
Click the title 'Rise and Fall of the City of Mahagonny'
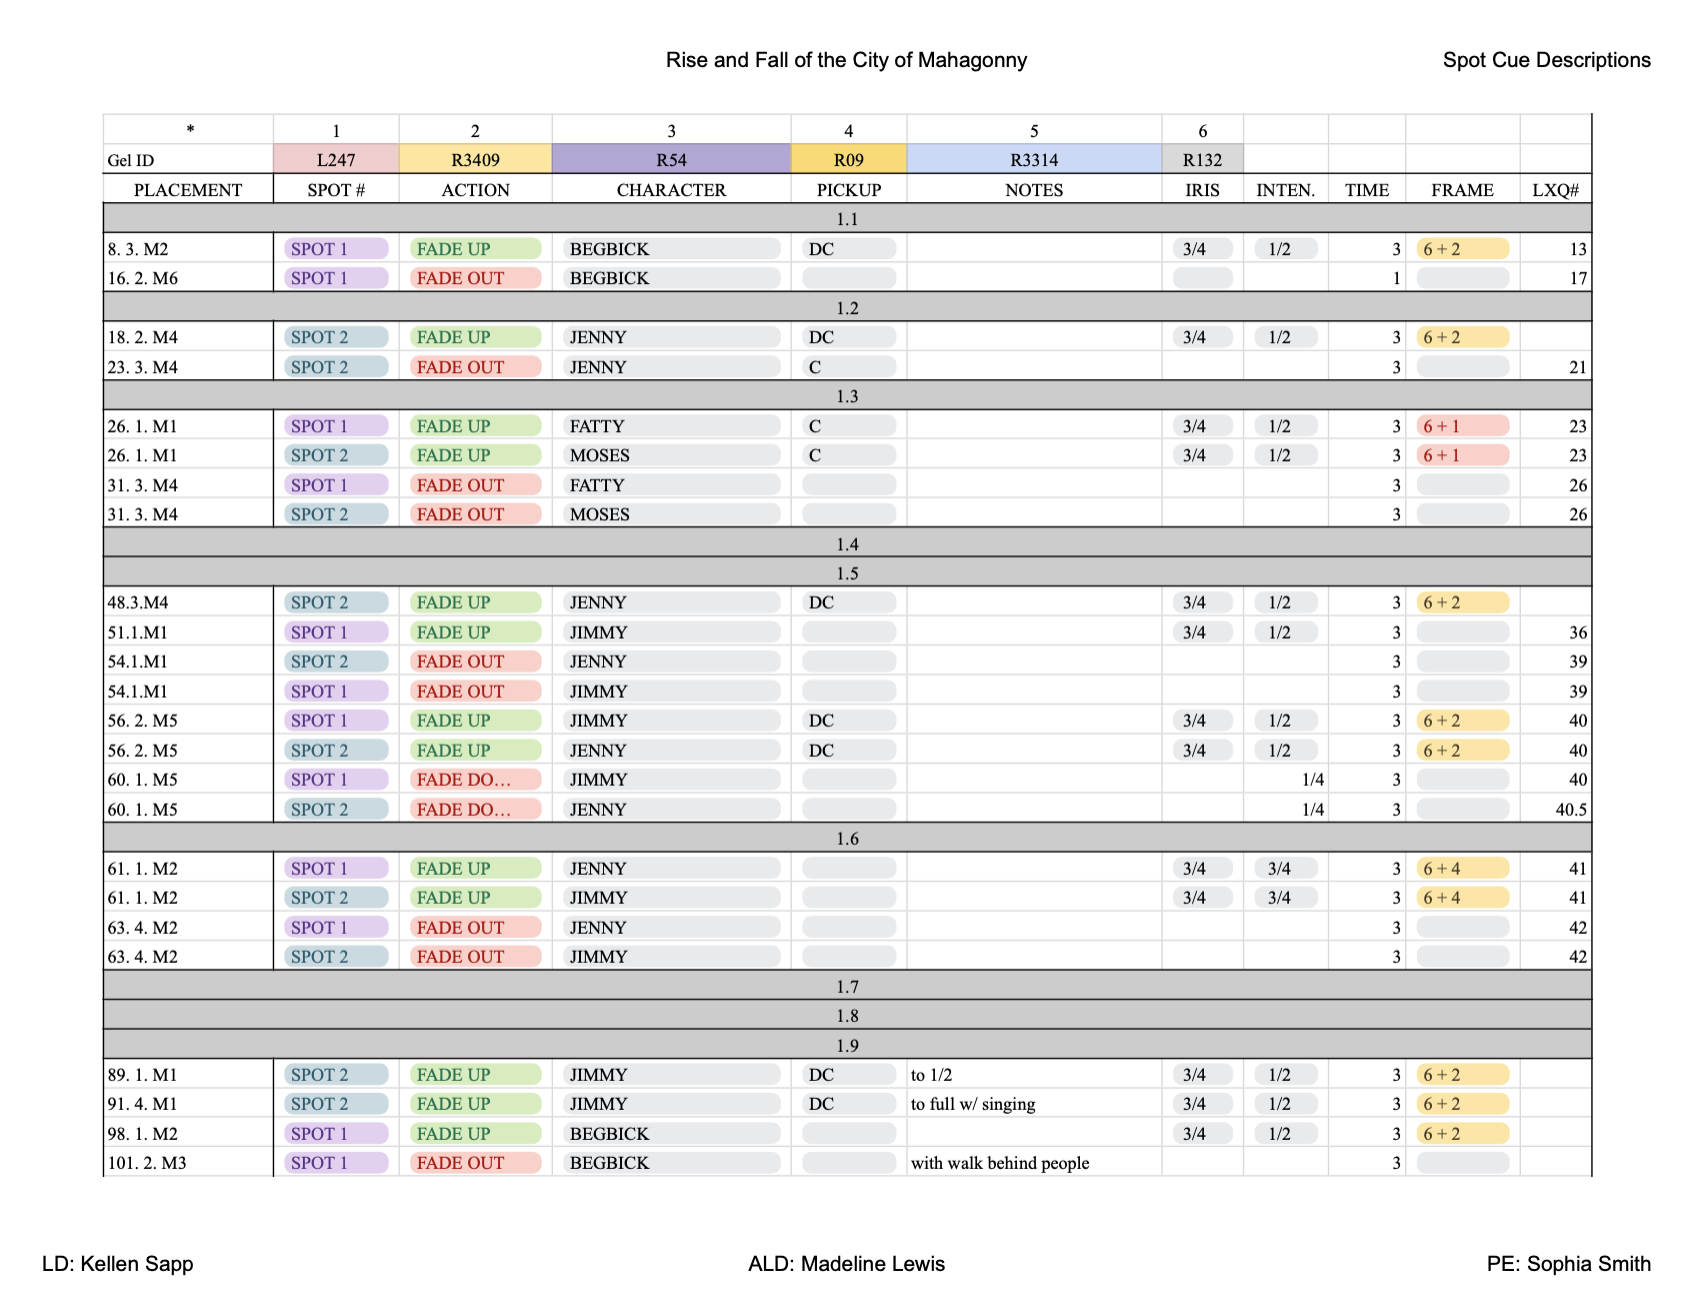(846, 60)
